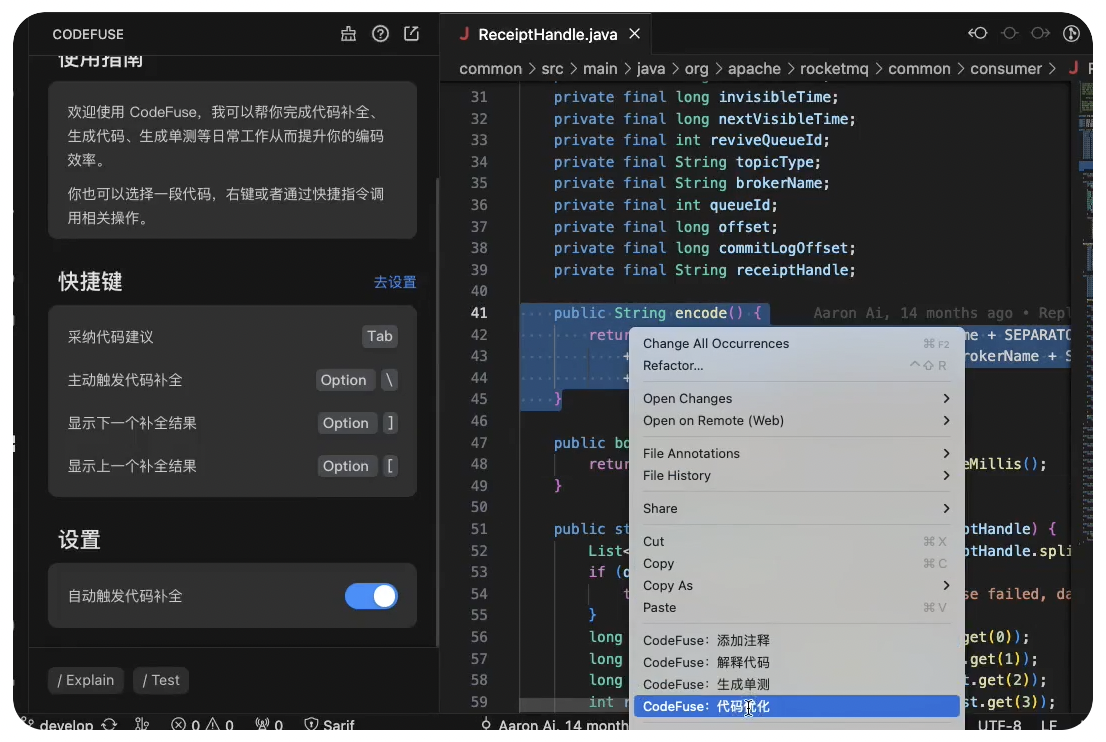This screenshot has height=742, width=1106.
Task: Click the 'consumer' breadcrumb segment
Action: tap(1006, 68)
